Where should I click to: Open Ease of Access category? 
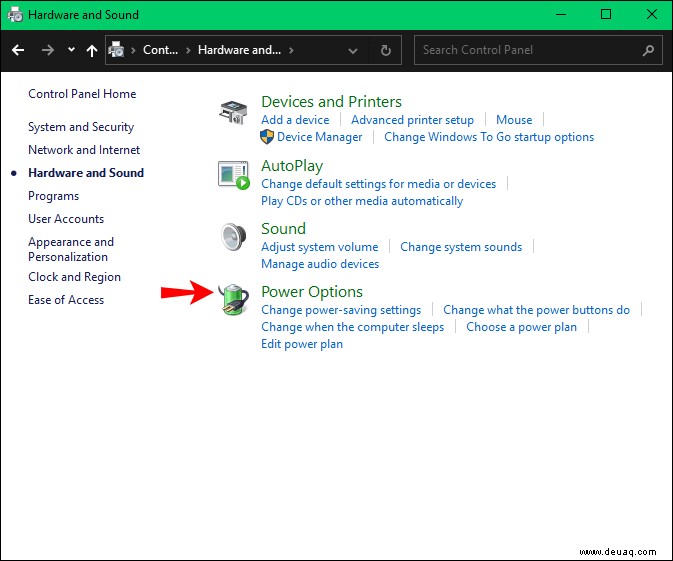tap(66, 300)
